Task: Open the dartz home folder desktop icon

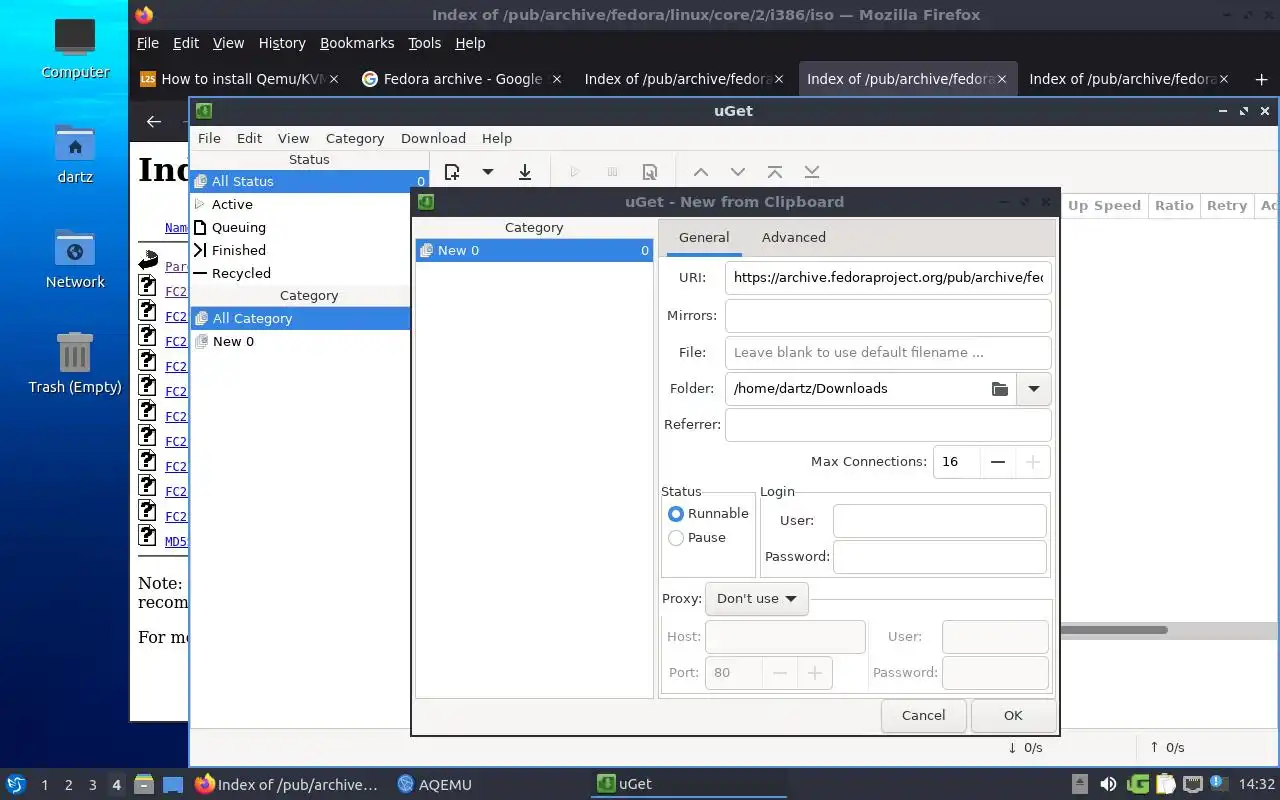Action: 75,154
